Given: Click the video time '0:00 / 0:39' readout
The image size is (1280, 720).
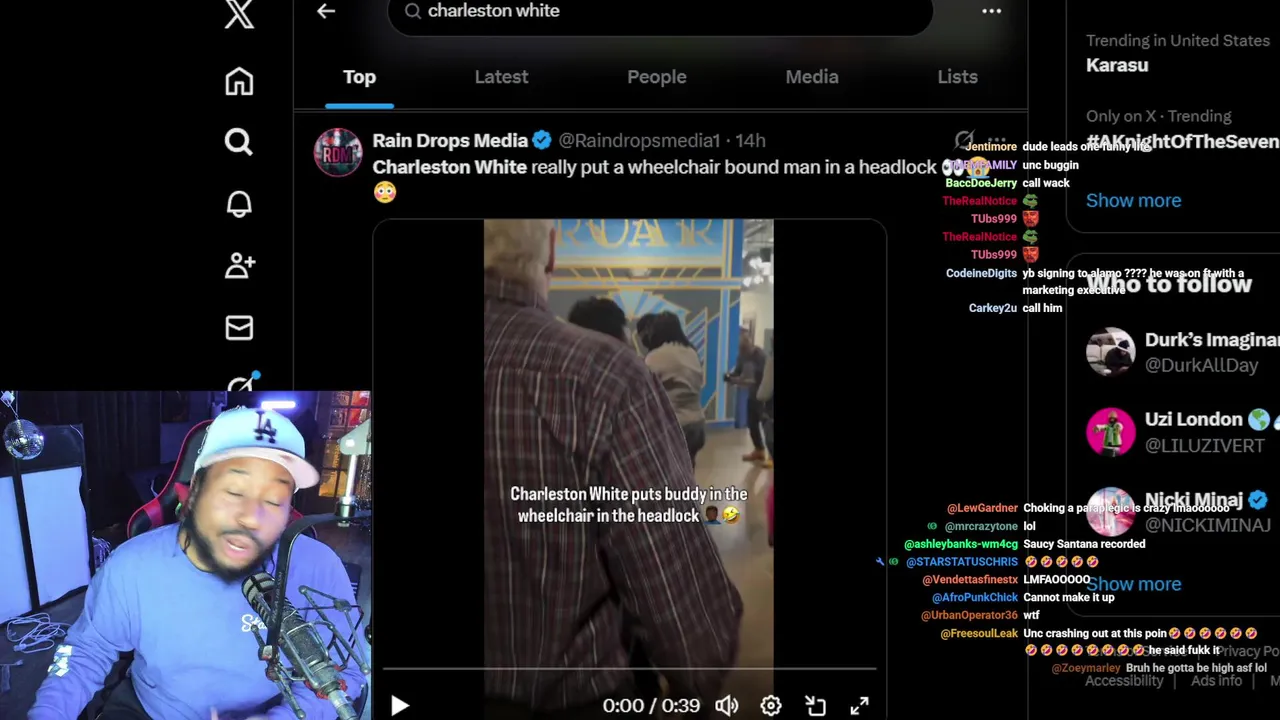Looking at the screenshot, I should click(651, 706).
